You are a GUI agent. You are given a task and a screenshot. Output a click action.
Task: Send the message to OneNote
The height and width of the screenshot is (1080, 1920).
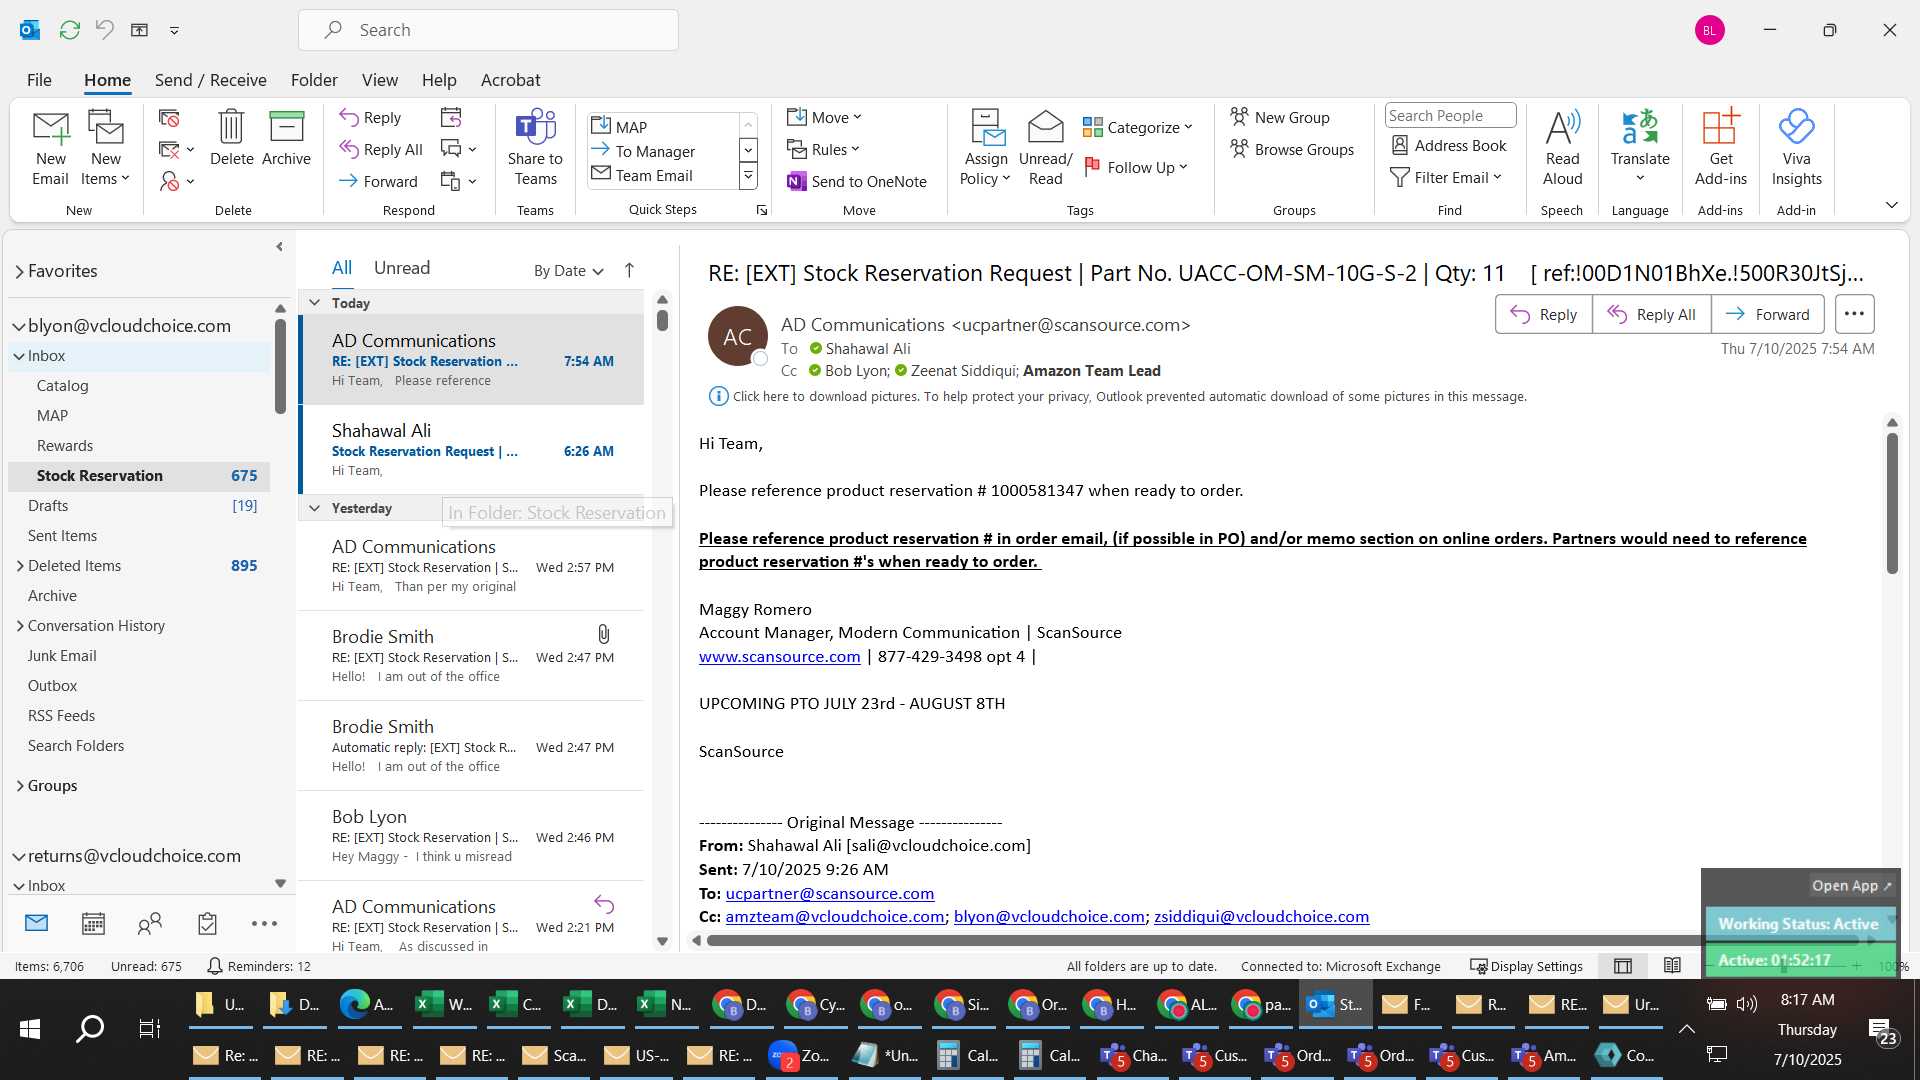click(x=857, y=181)
